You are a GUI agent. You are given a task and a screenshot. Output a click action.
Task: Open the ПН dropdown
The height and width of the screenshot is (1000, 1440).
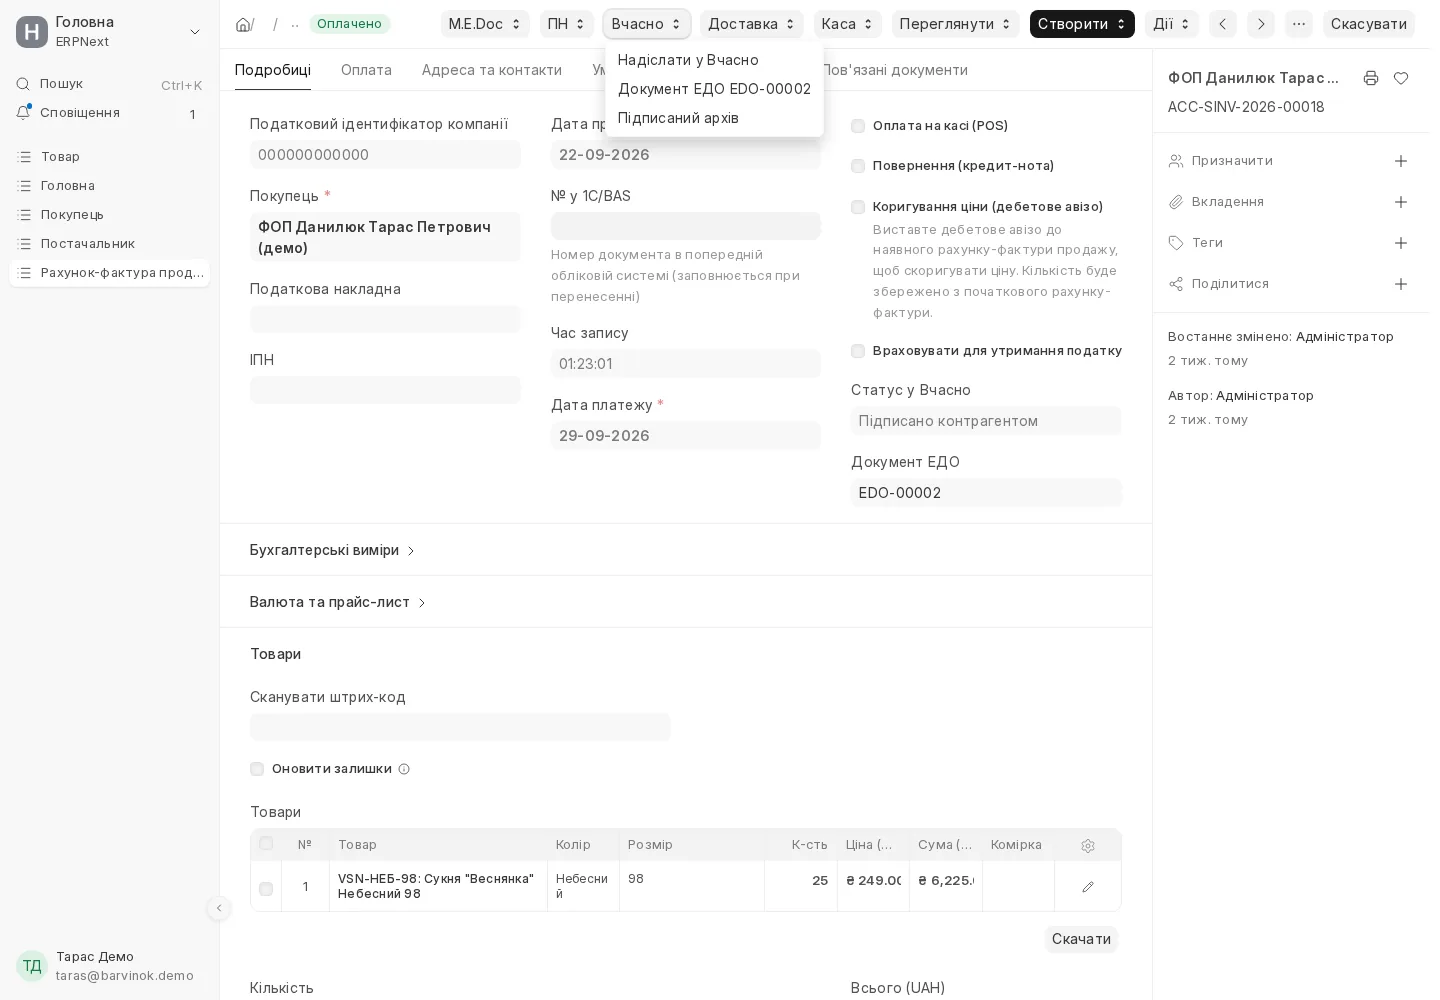[x=567, y=24]
